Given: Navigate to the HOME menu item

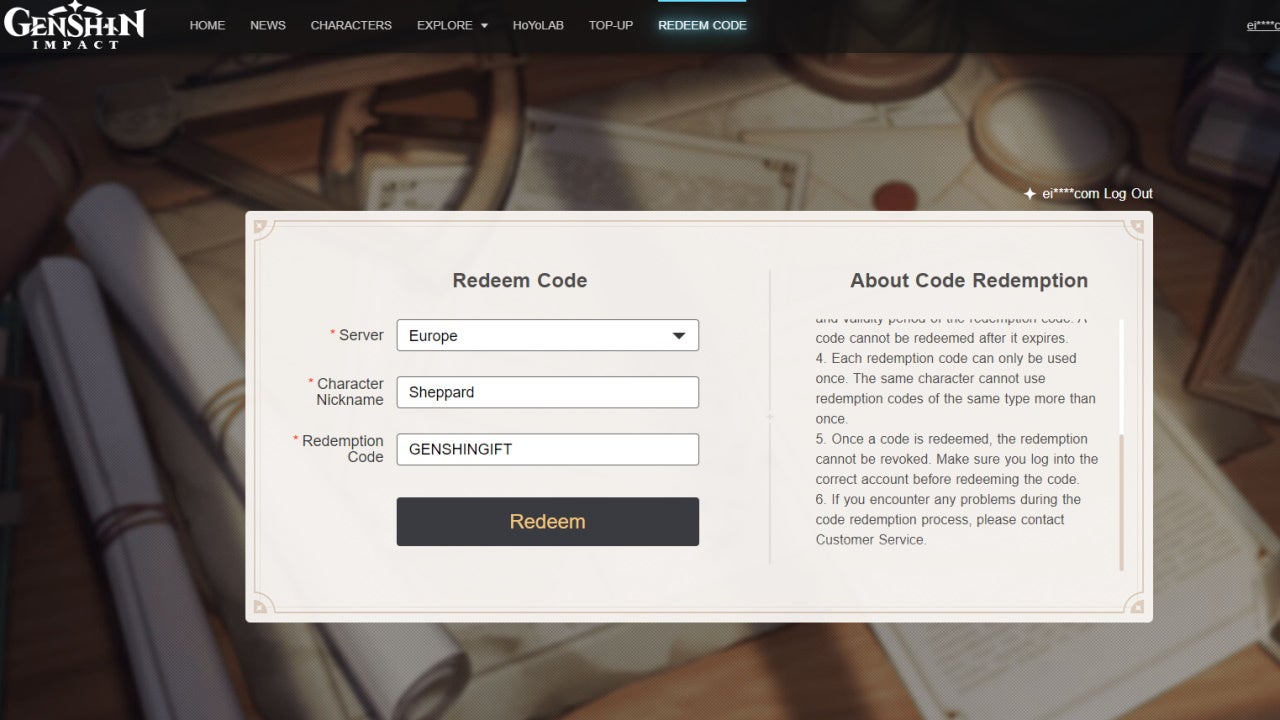Looking at the screenshot, I should tap(207, 25).
